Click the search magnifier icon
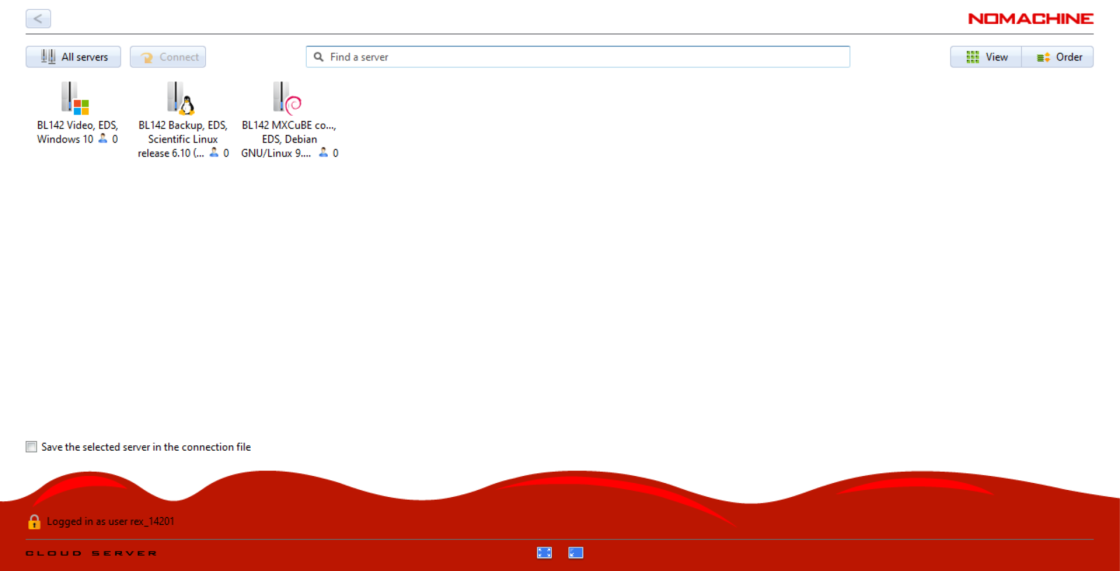 coord(319,56)
